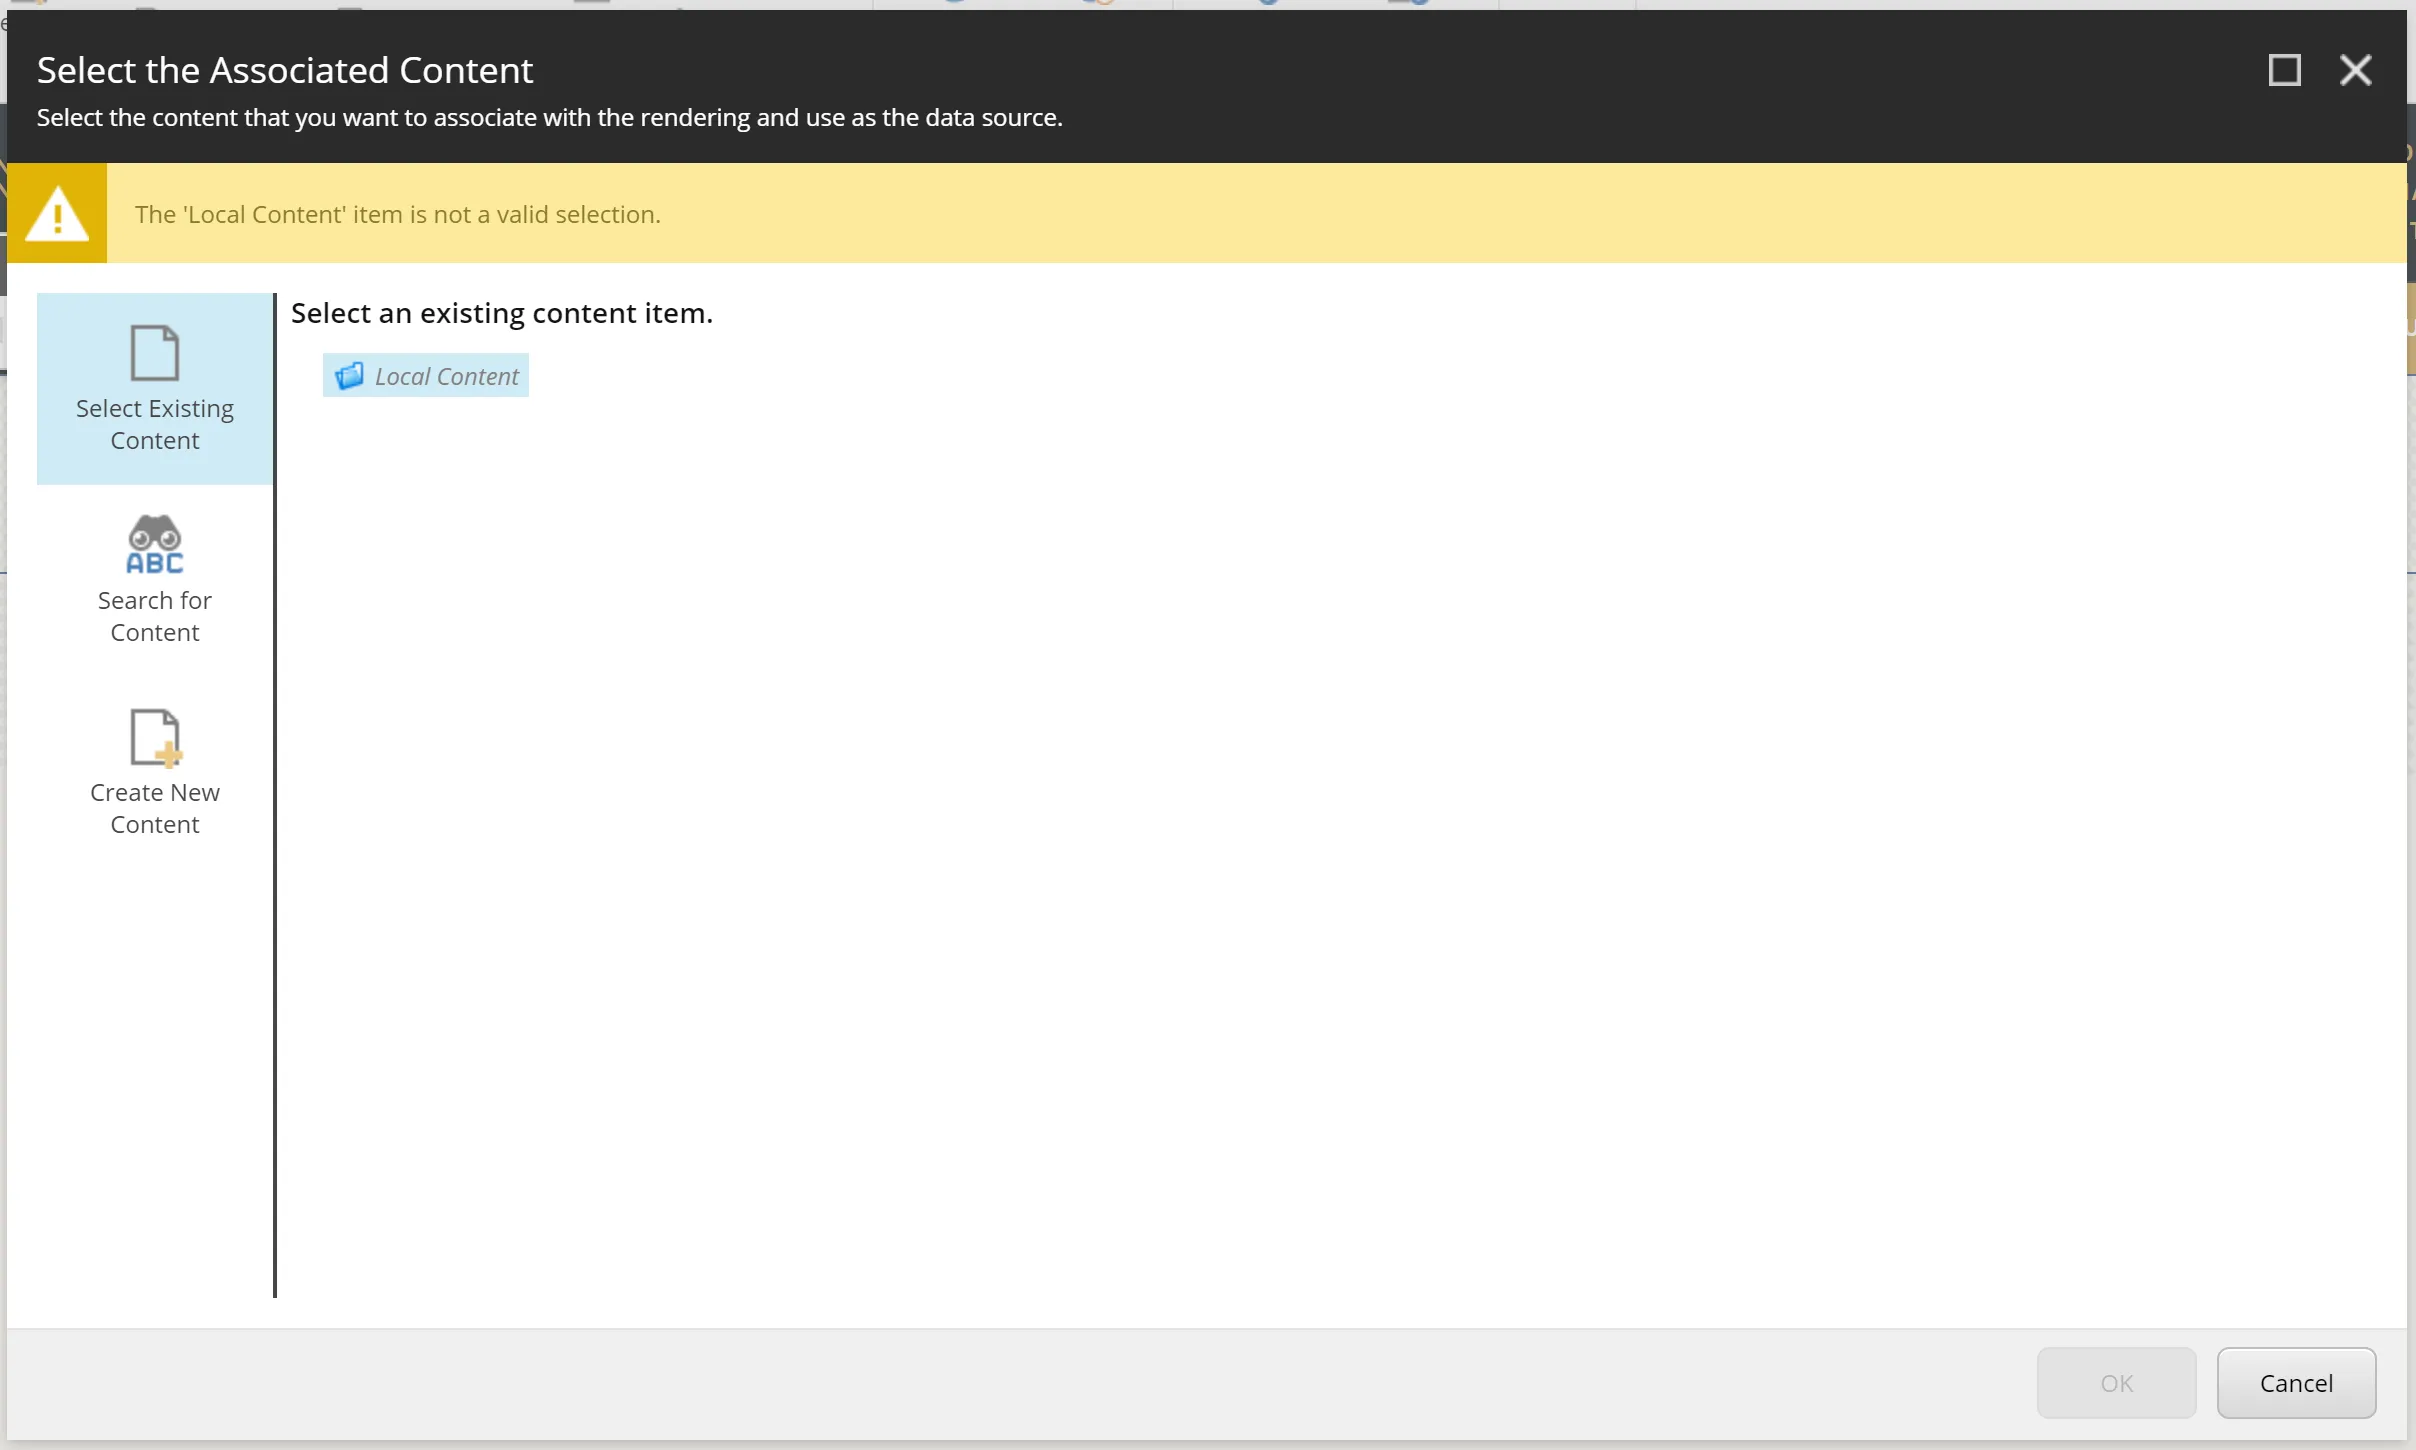
Task: Click the blank page icon for Select Existing Content
Action: pos(155,353)
